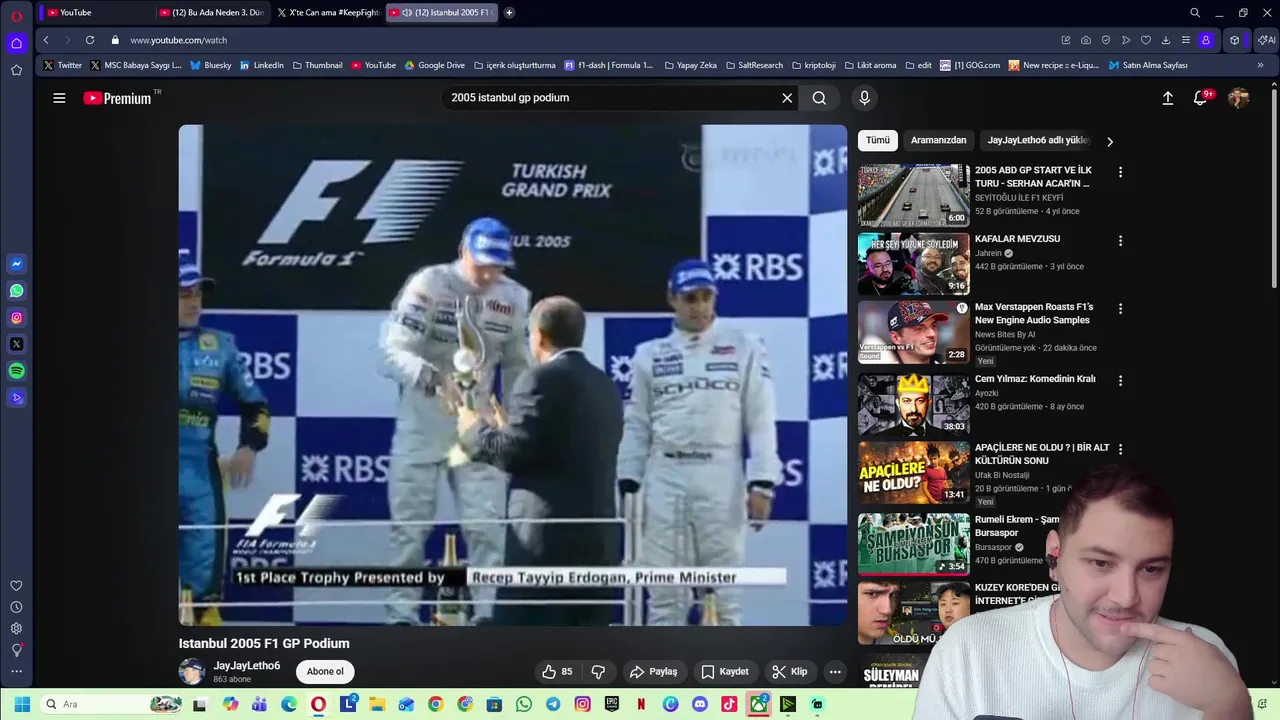Open YouTube notifications bell
This screenshot has width=1280, height=720.
click(1201, 98)
